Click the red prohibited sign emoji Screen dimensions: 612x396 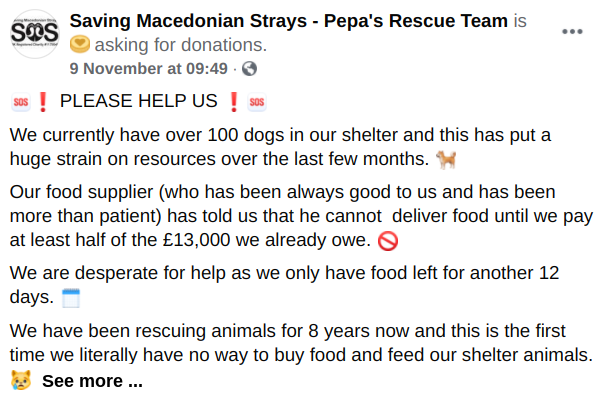[388, 241]
